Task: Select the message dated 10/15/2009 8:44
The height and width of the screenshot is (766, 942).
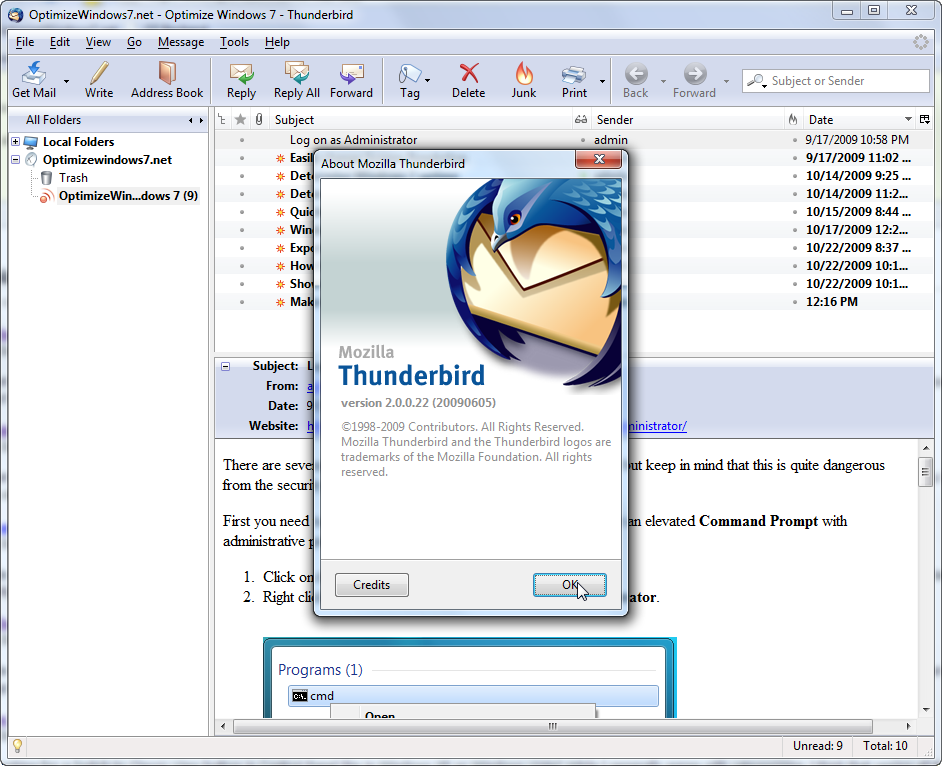Action: tap(858, 211)
